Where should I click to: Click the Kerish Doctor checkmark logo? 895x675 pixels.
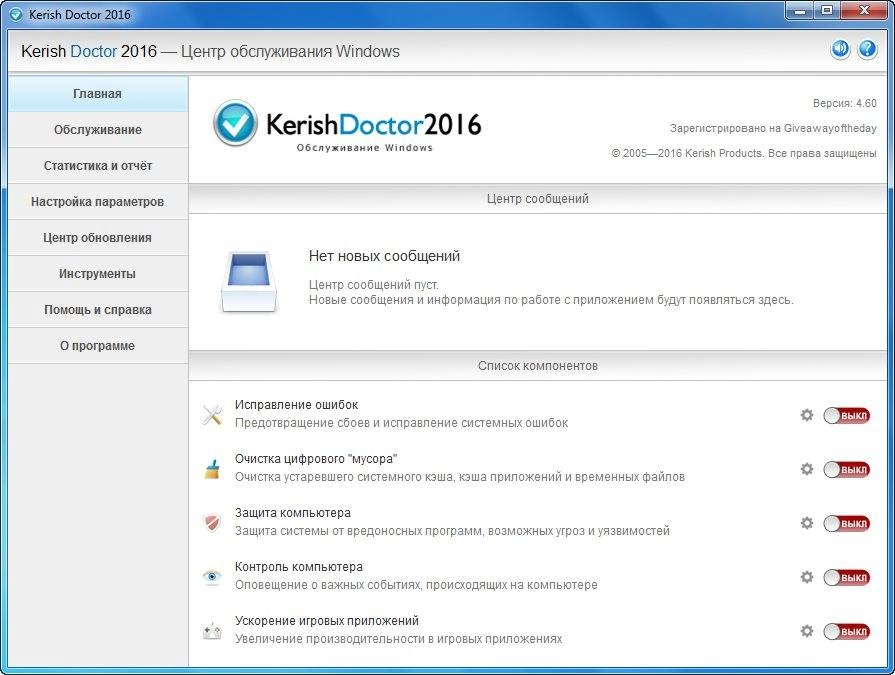coord(235,123)
